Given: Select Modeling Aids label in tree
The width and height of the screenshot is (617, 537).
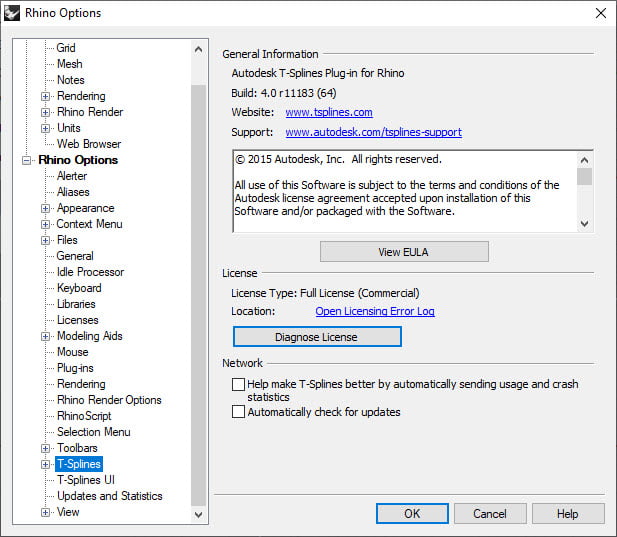Looking at the screenshot, I should click(x=90, y=336).
